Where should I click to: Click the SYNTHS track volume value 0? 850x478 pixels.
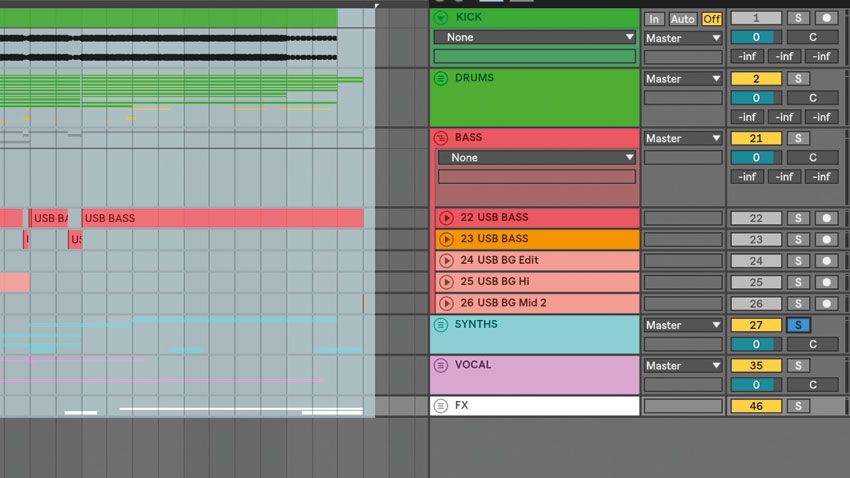[x=756, y=344]
